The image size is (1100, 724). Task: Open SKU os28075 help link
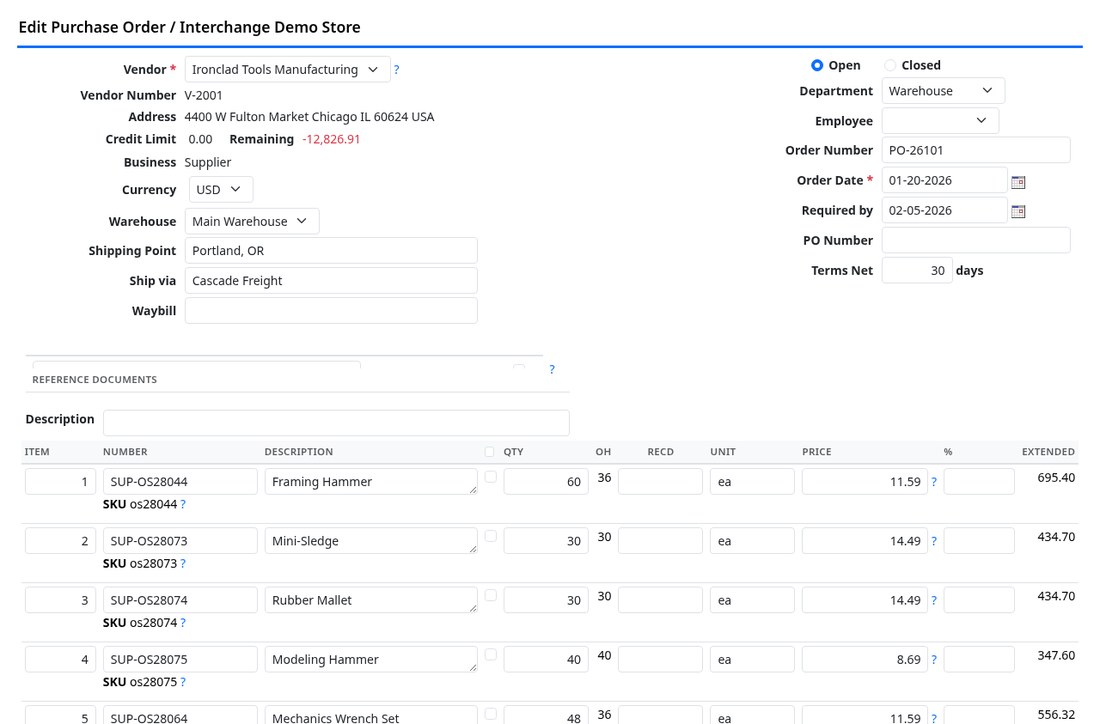[183, 682]
